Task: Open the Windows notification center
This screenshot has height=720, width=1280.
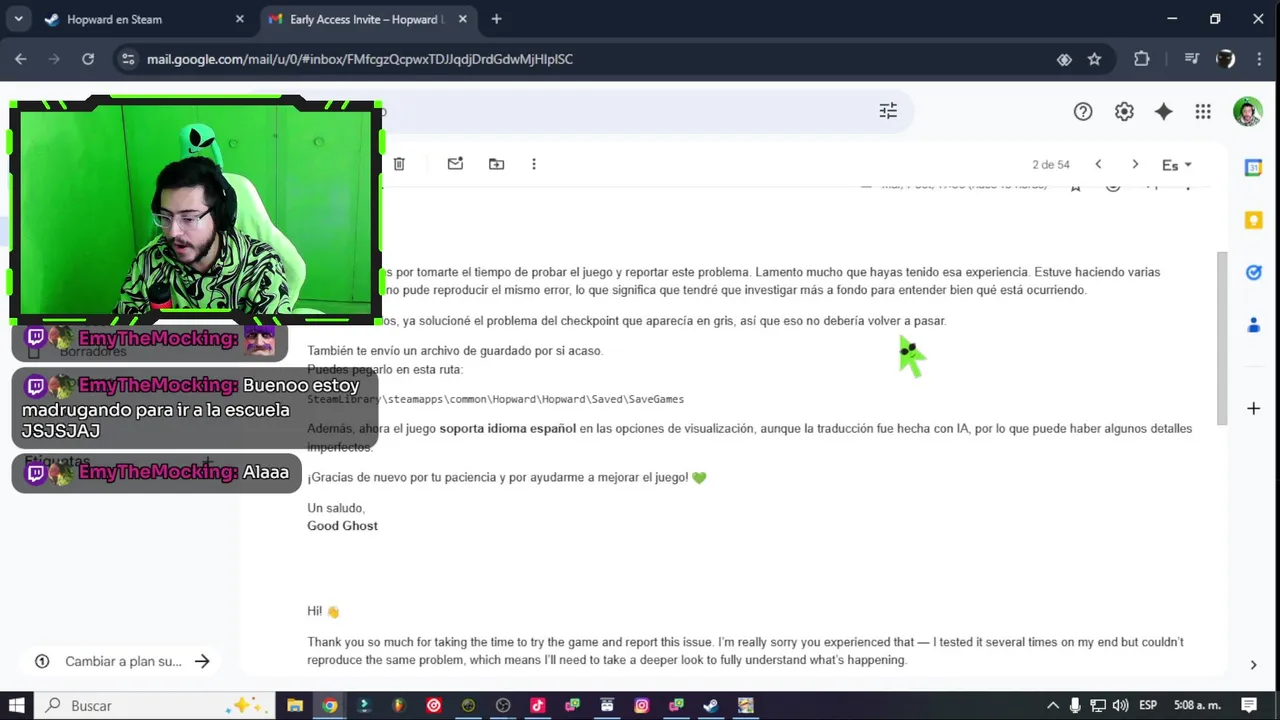Action: click(x=1248, y=705)
